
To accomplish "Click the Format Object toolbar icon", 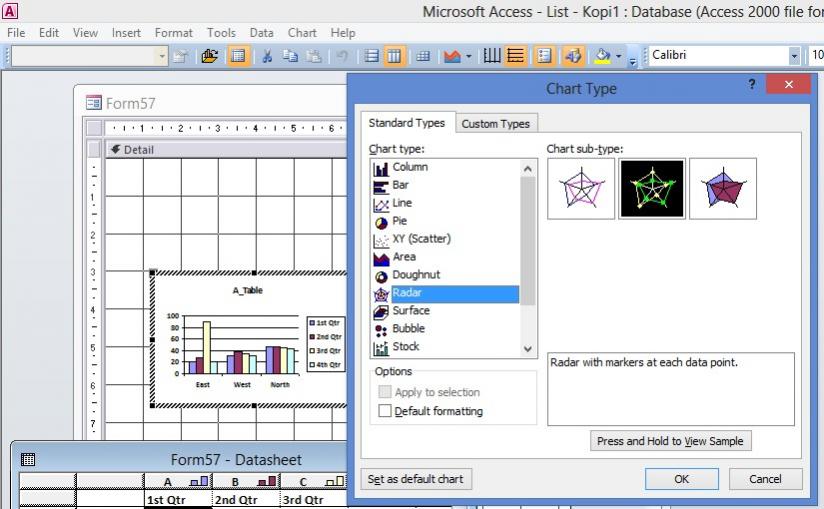I will [180, 55].
